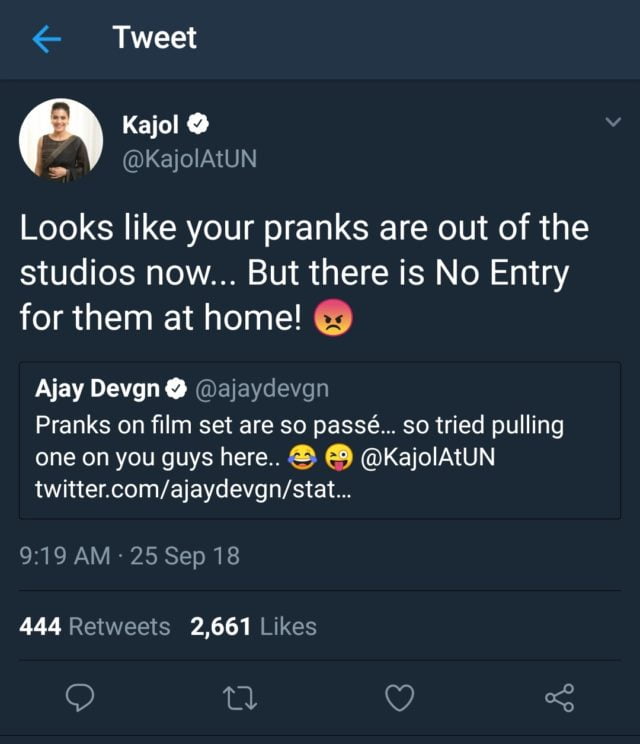Screen dimensions: 640x744
Task: Tap the 9:19 AM · 25 Sep 18 timestamp
Action: (130, 556)
